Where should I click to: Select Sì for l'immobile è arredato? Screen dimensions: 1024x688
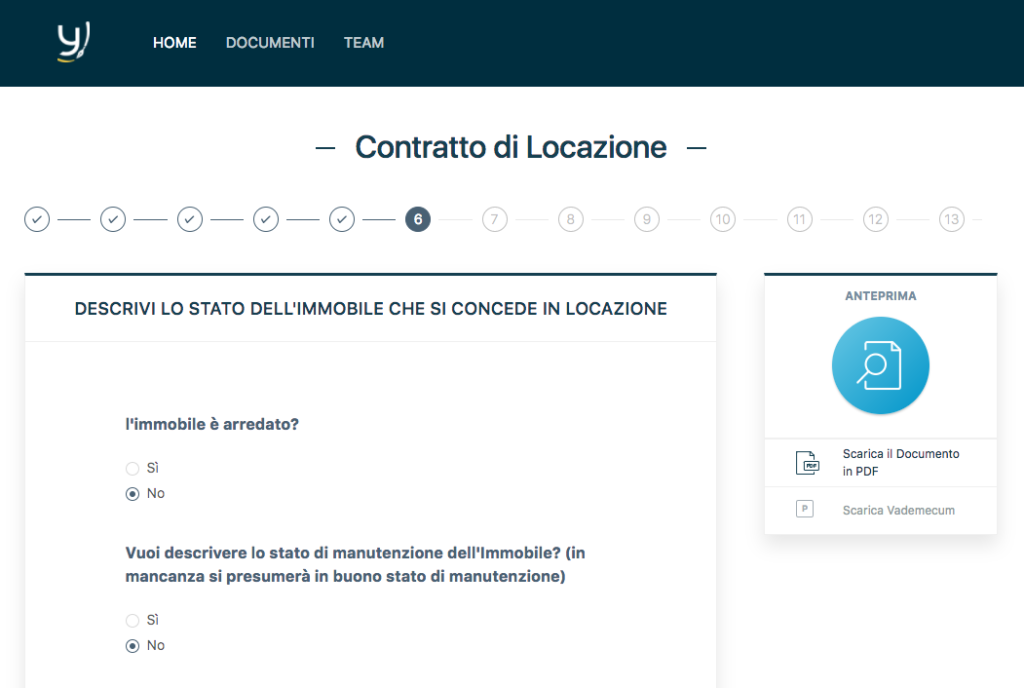[x=133, y=469]
